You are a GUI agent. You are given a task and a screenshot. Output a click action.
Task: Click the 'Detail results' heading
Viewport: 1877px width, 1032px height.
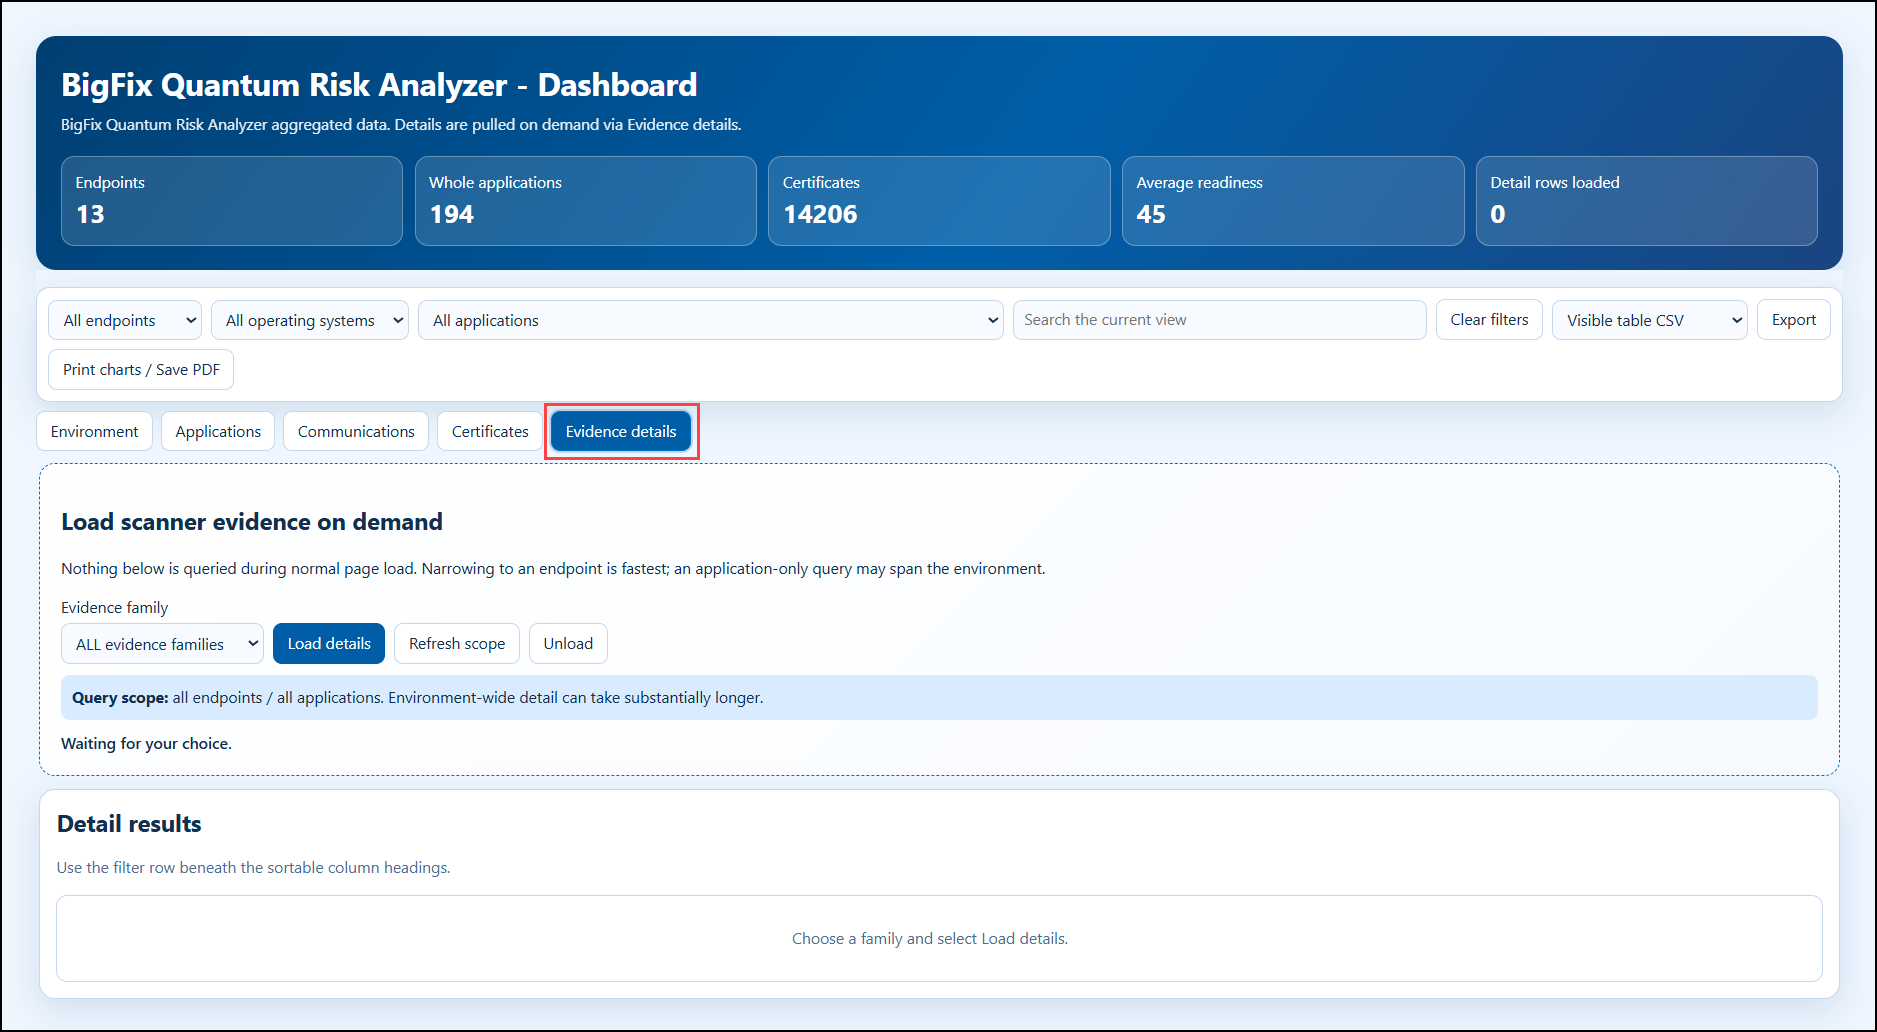click(x=129, y=824)
